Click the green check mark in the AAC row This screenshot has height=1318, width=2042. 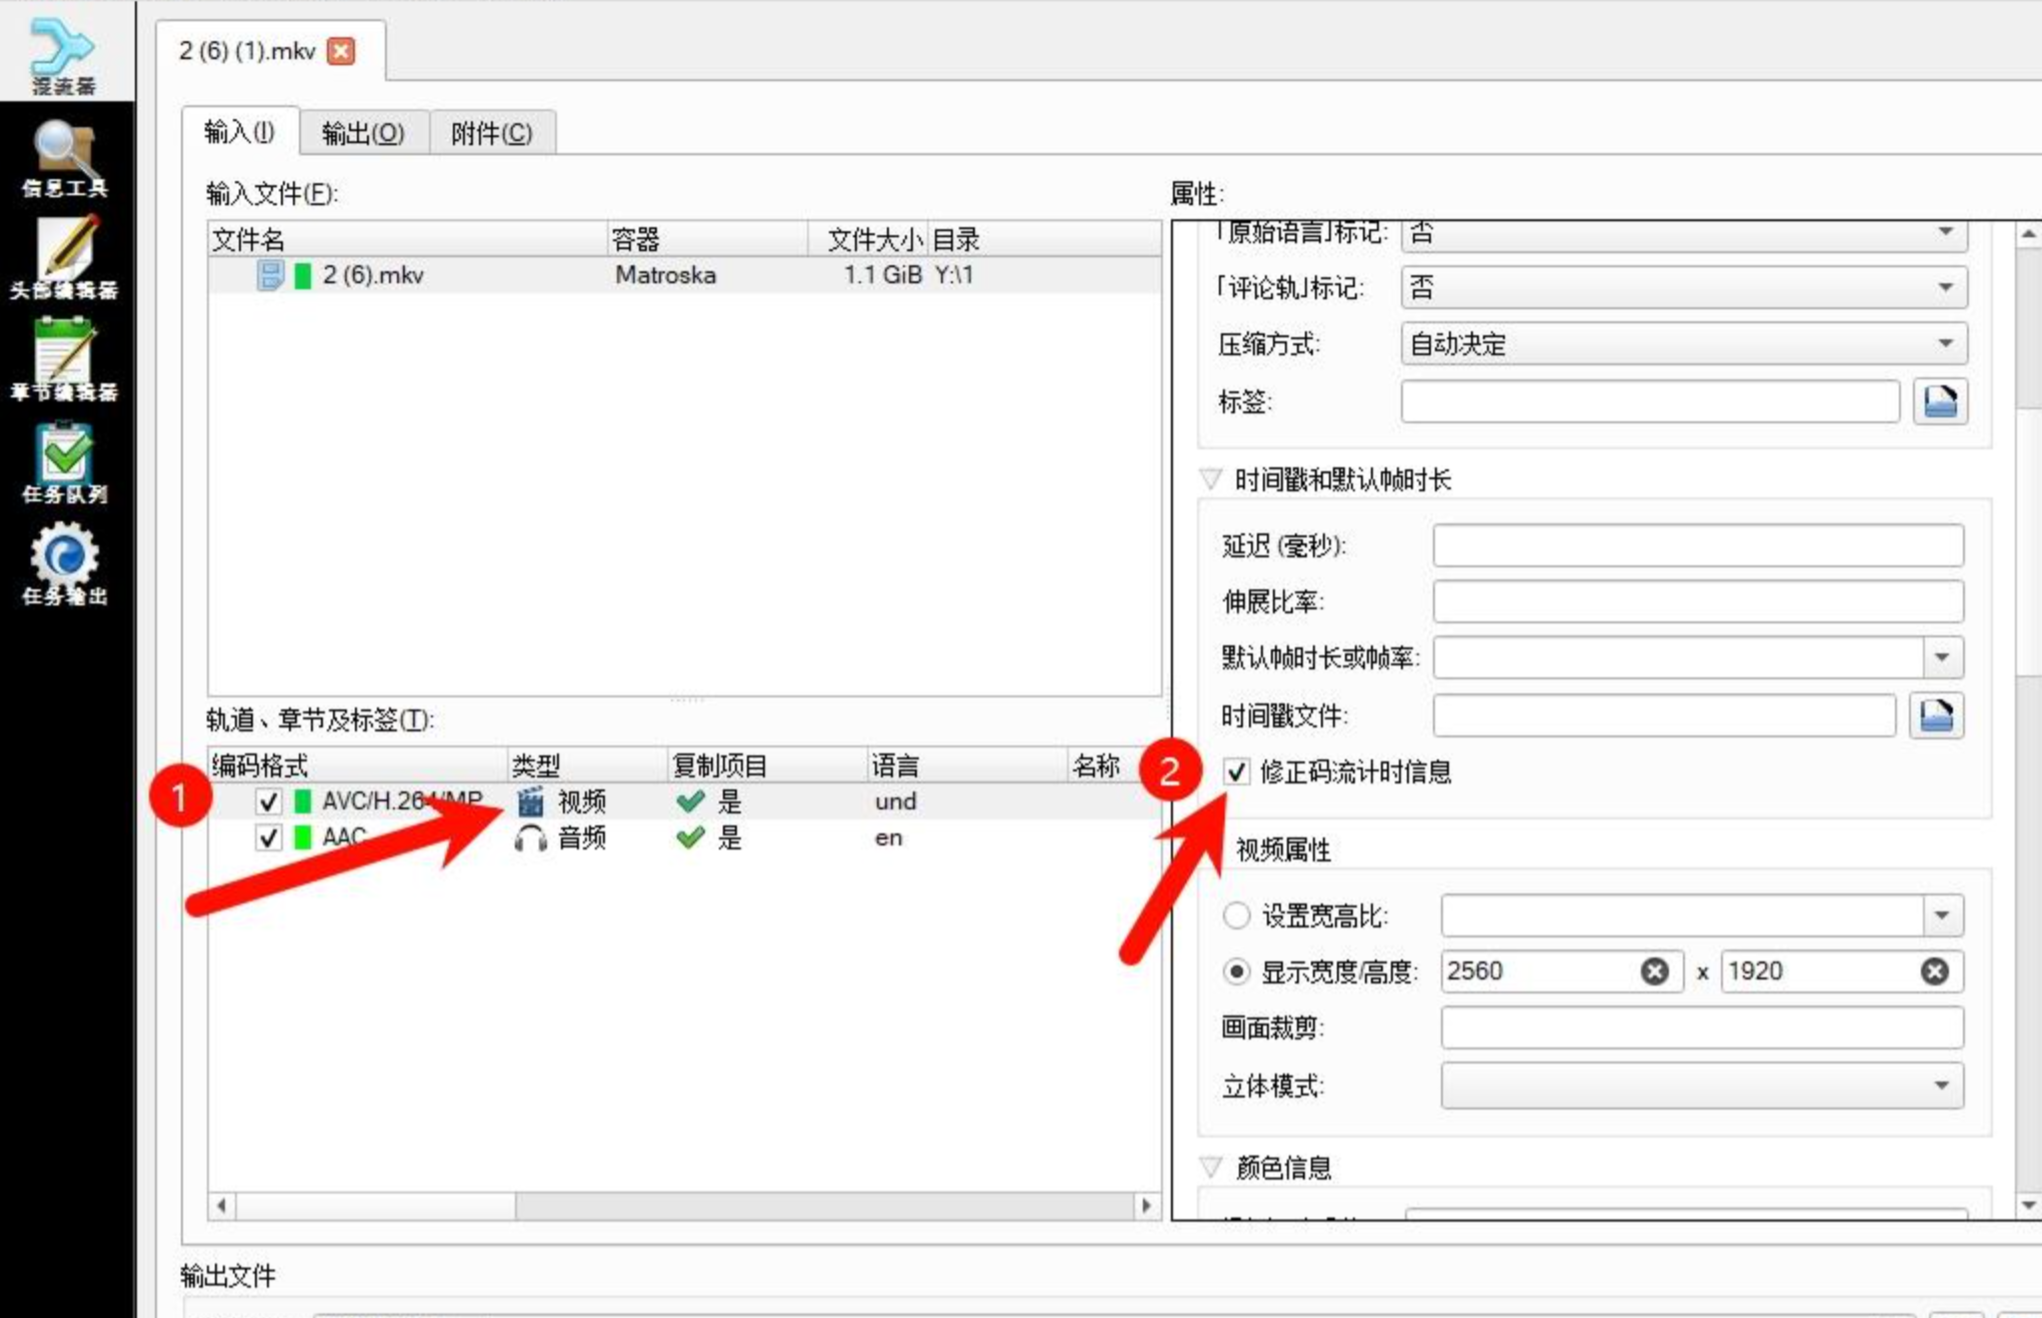(690, 838)
